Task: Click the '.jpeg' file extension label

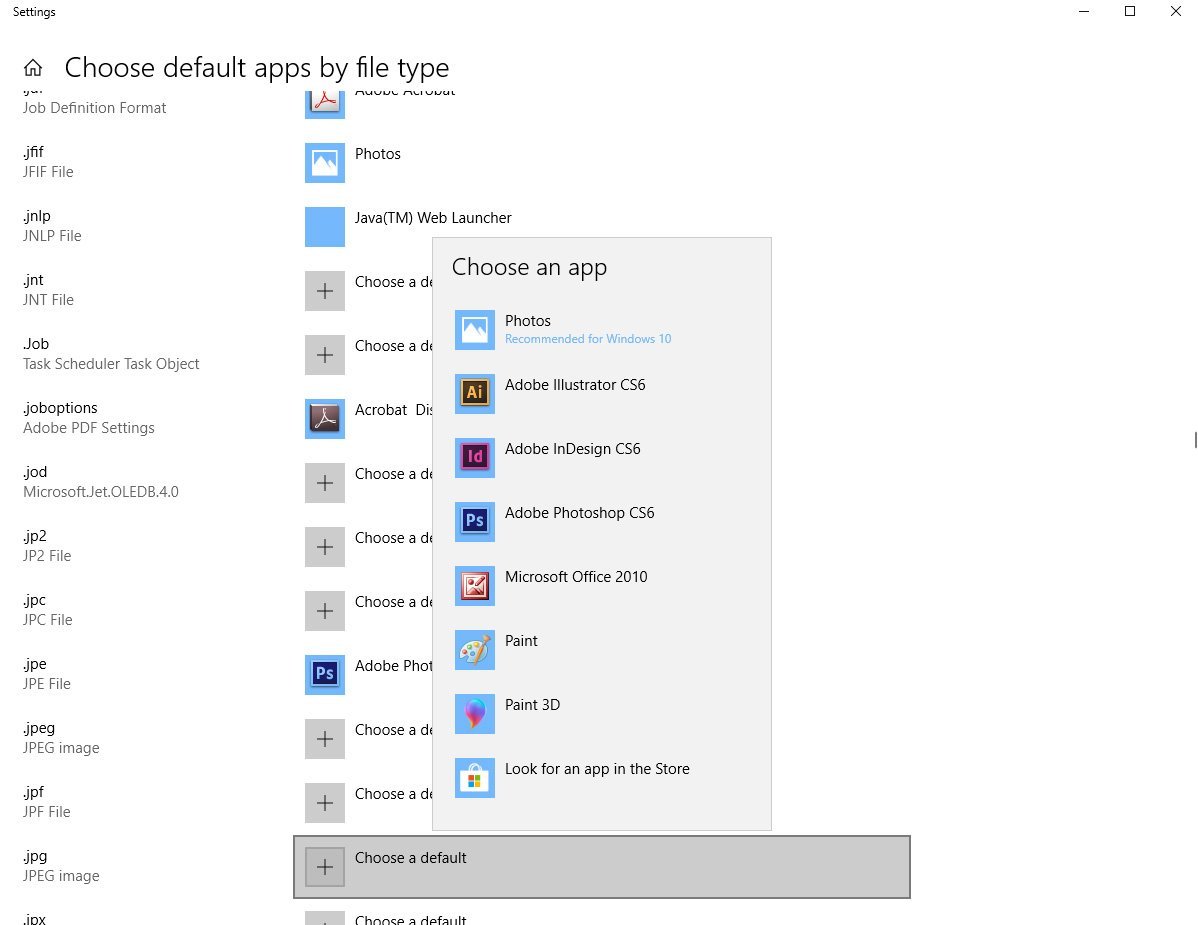Action: (39, 729)
